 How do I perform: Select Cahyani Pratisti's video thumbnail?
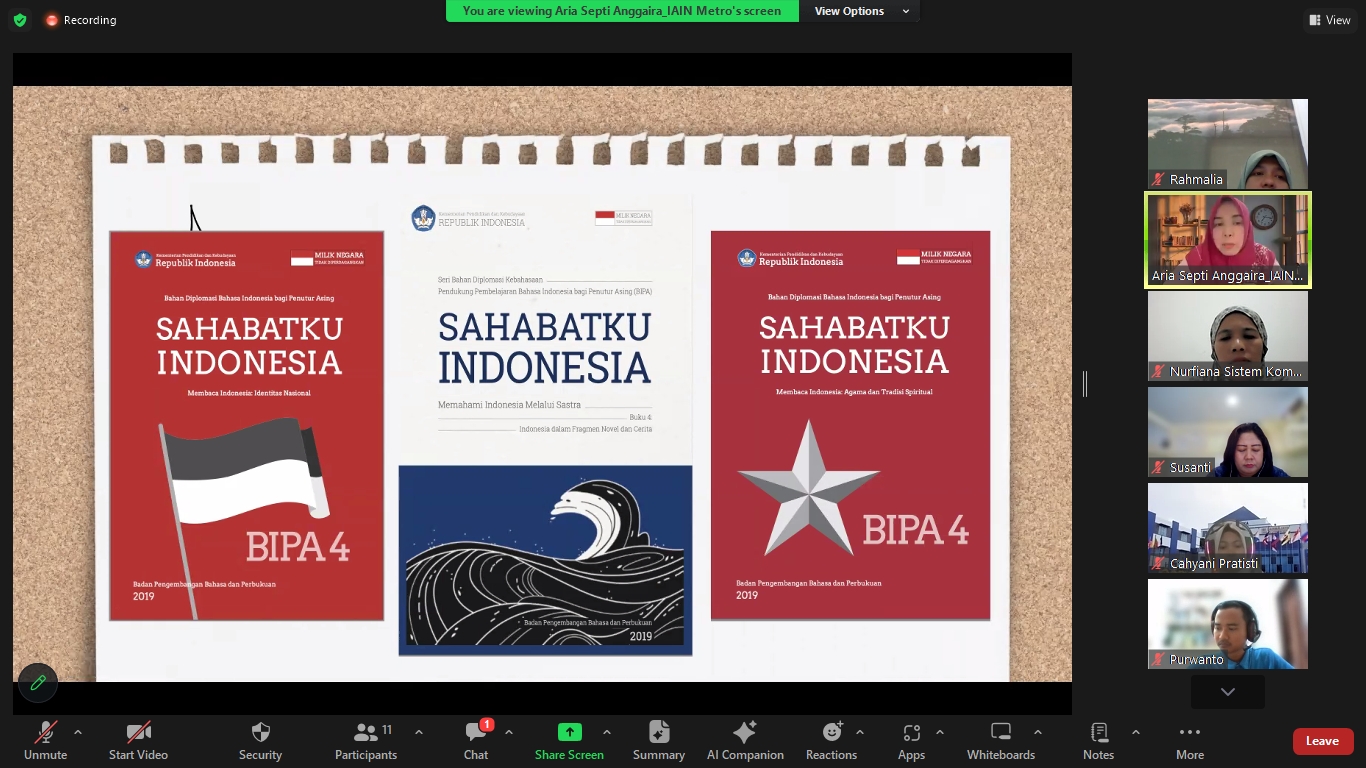1227,528
